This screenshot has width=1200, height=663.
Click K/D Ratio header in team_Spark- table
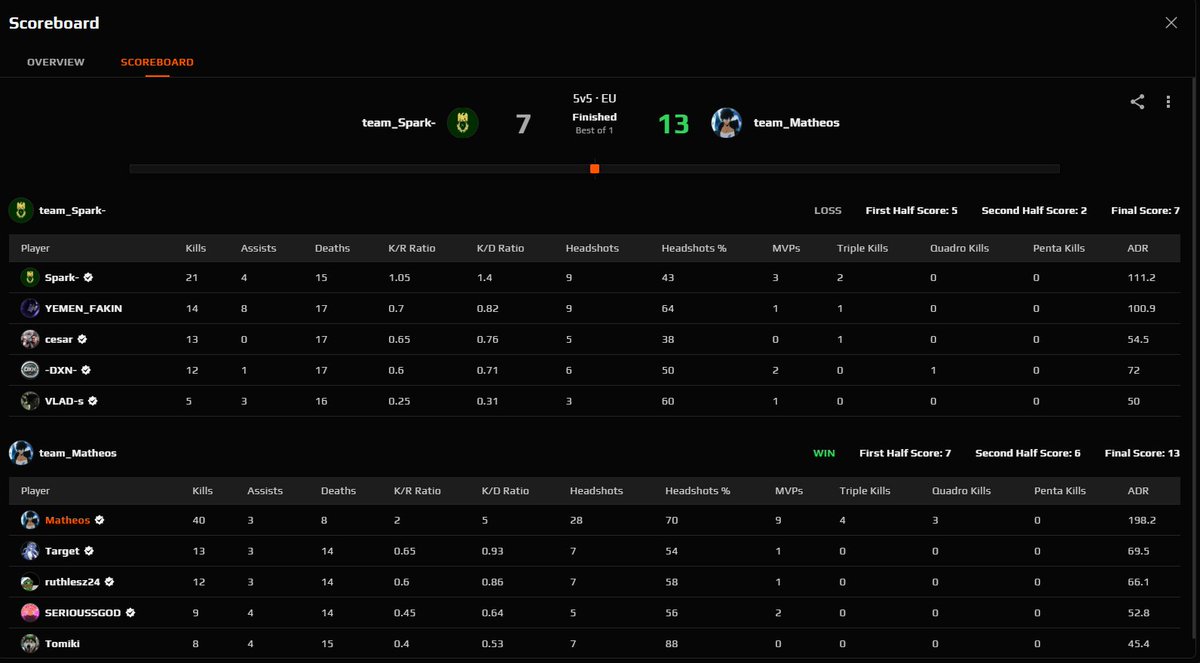tap(501, 248)
